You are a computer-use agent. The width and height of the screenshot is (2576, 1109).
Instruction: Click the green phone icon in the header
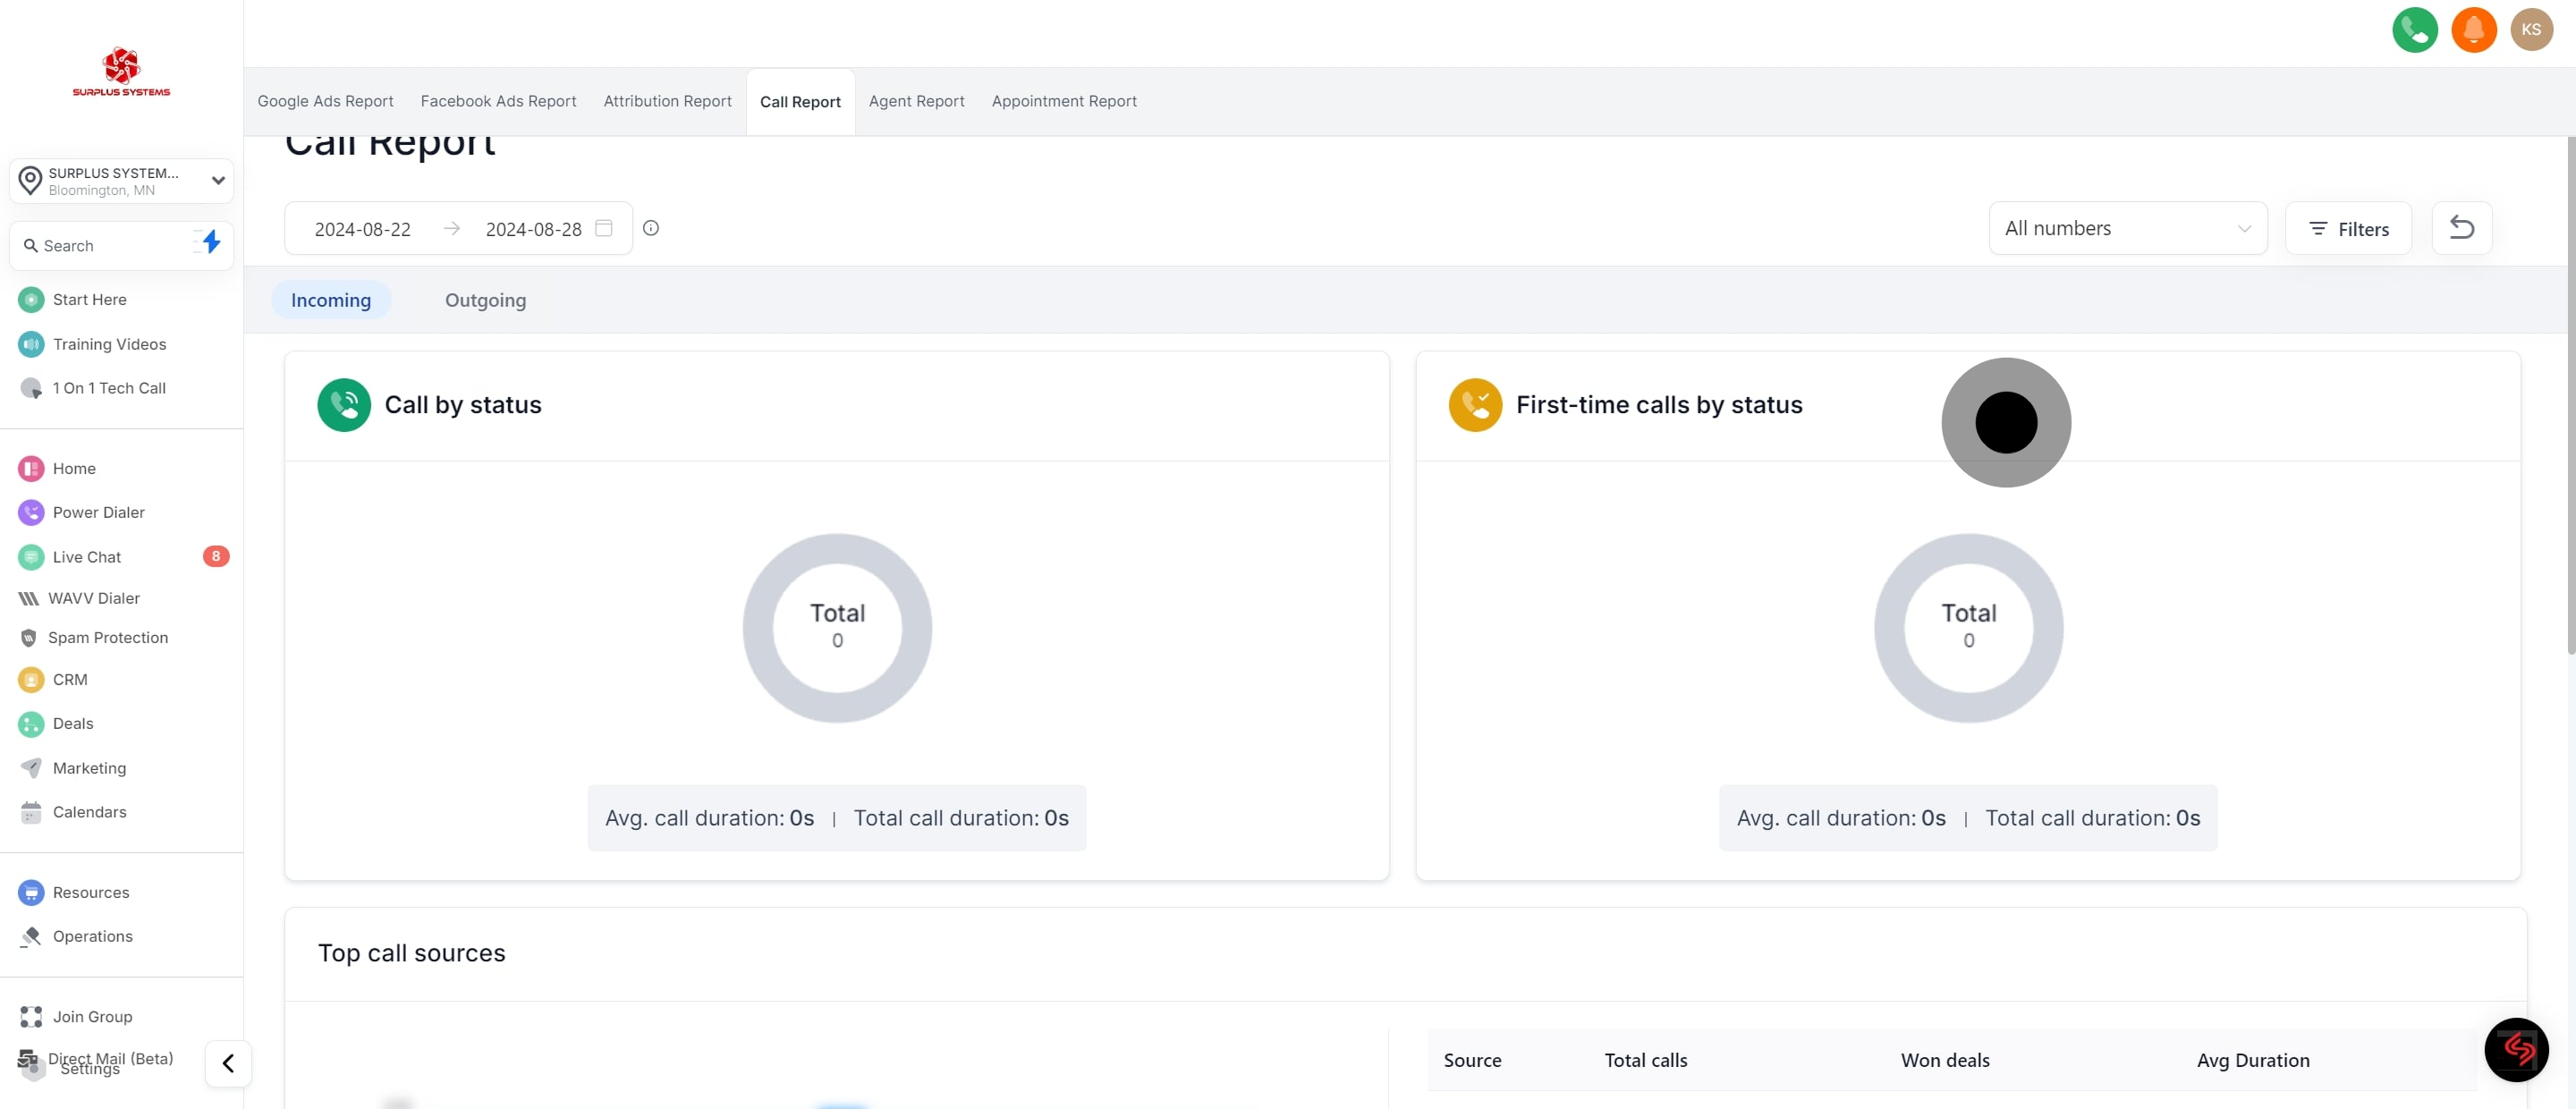(2415, 30)
